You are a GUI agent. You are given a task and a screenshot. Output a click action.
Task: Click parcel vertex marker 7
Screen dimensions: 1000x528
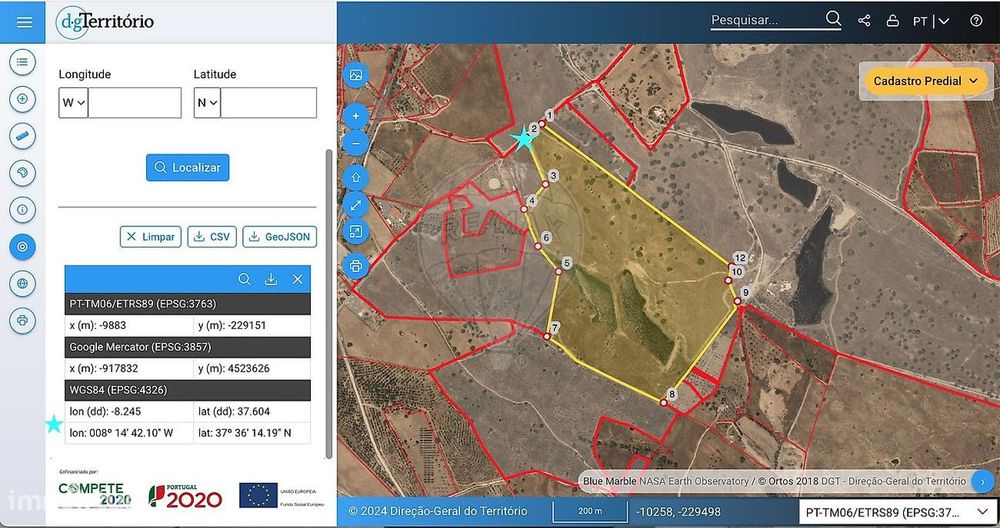tap(547, 336)
